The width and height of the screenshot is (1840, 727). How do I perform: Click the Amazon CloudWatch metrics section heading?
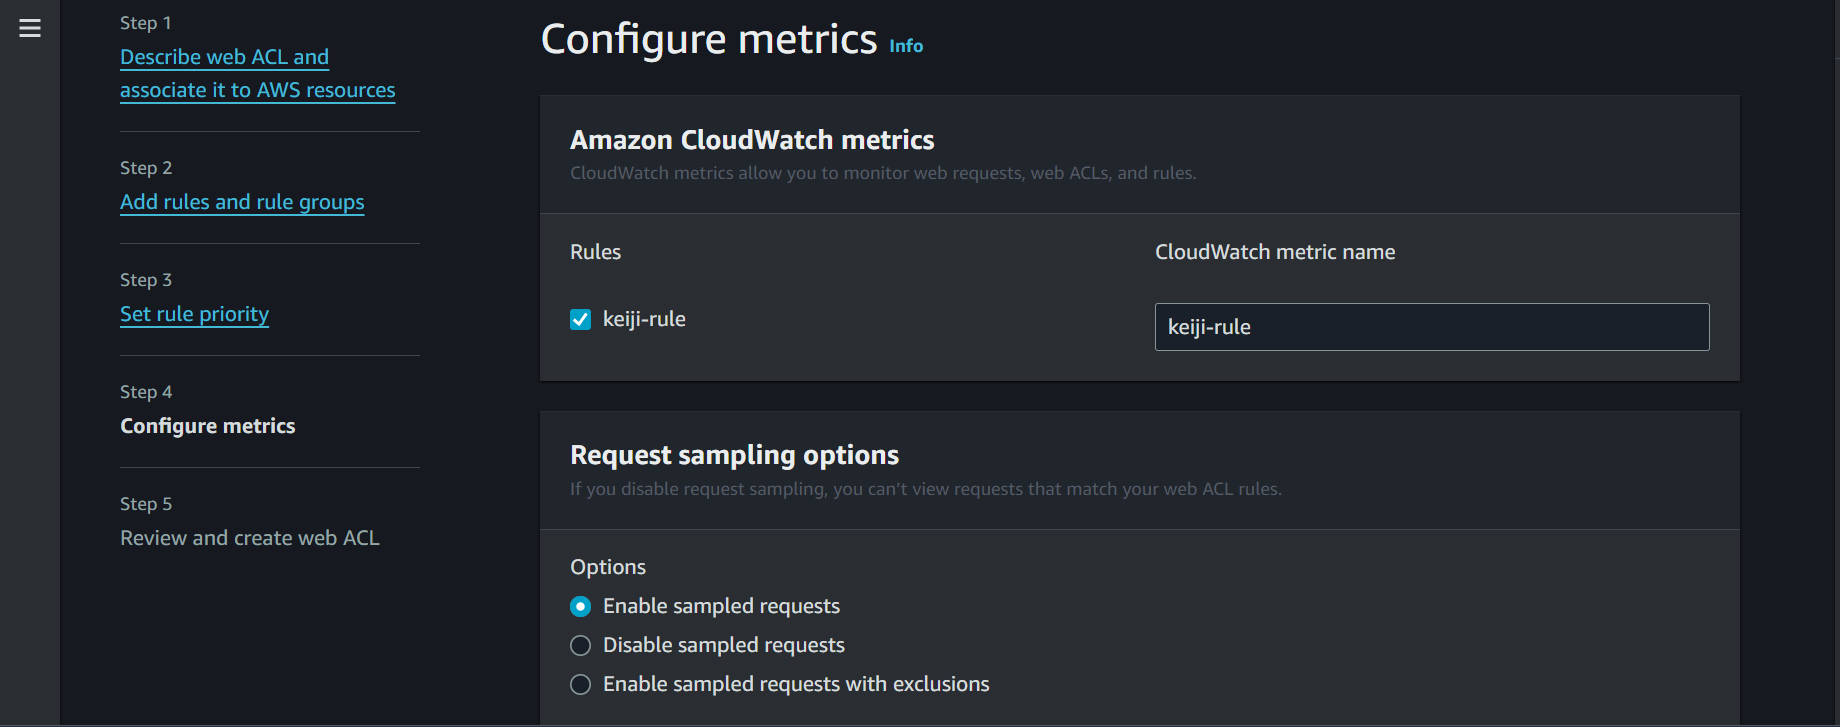coord(752,140)
